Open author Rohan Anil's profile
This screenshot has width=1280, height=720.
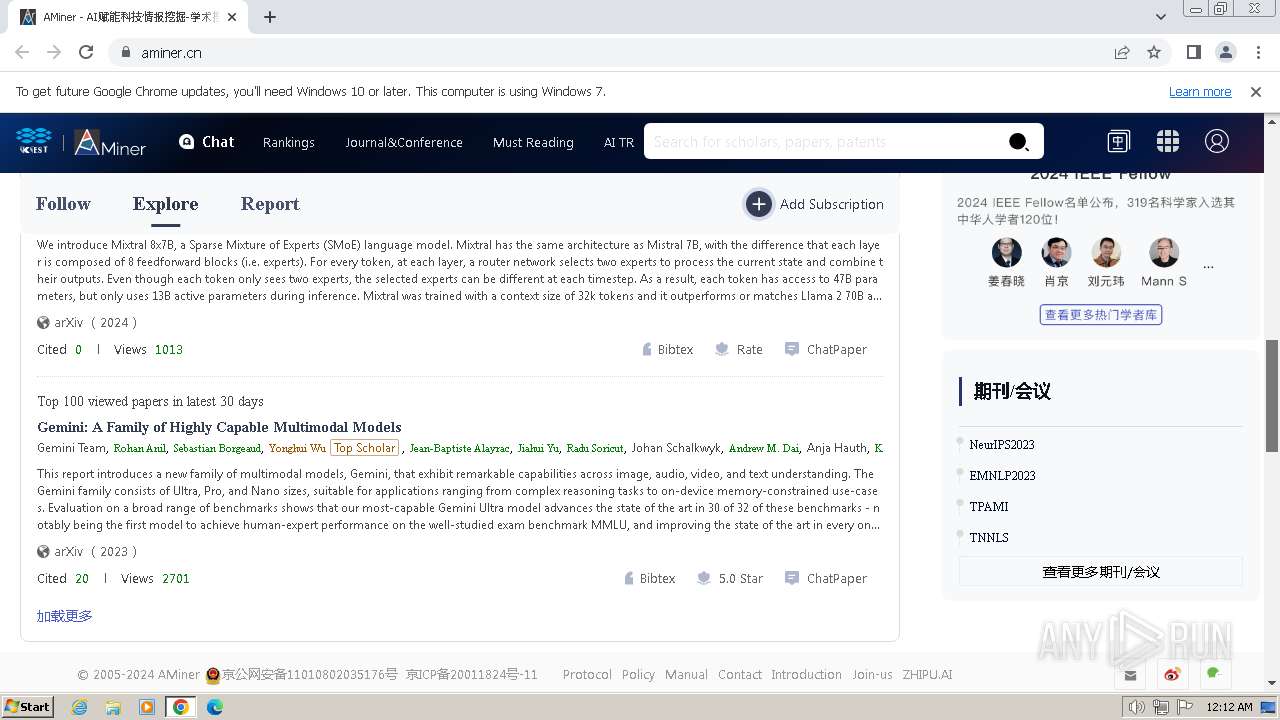[x=139, y=448]
